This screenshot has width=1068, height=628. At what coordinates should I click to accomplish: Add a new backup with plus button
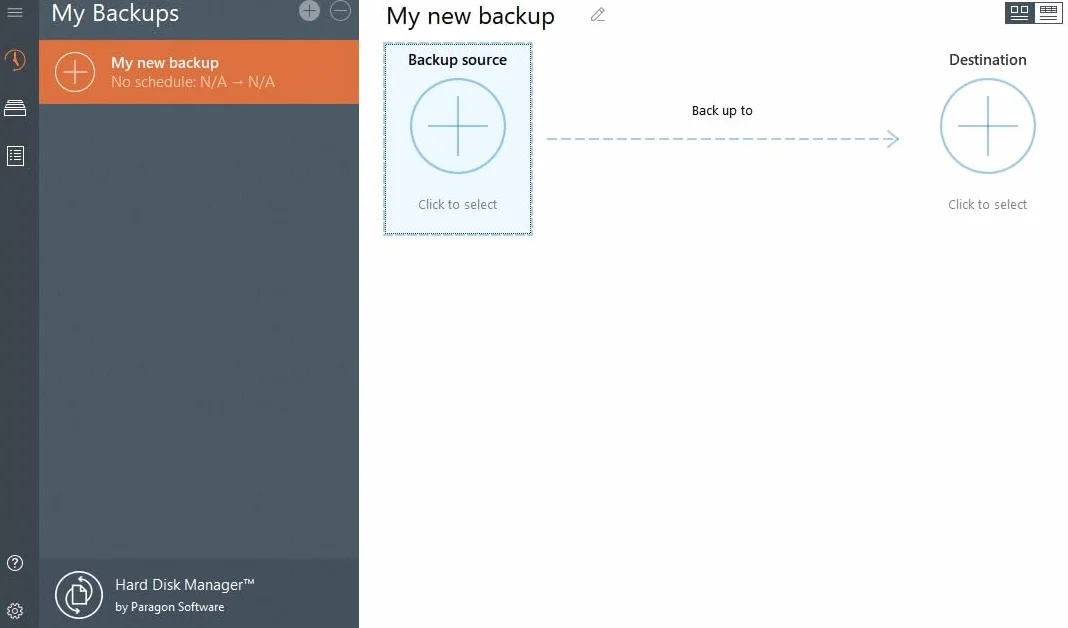[309, 10]
